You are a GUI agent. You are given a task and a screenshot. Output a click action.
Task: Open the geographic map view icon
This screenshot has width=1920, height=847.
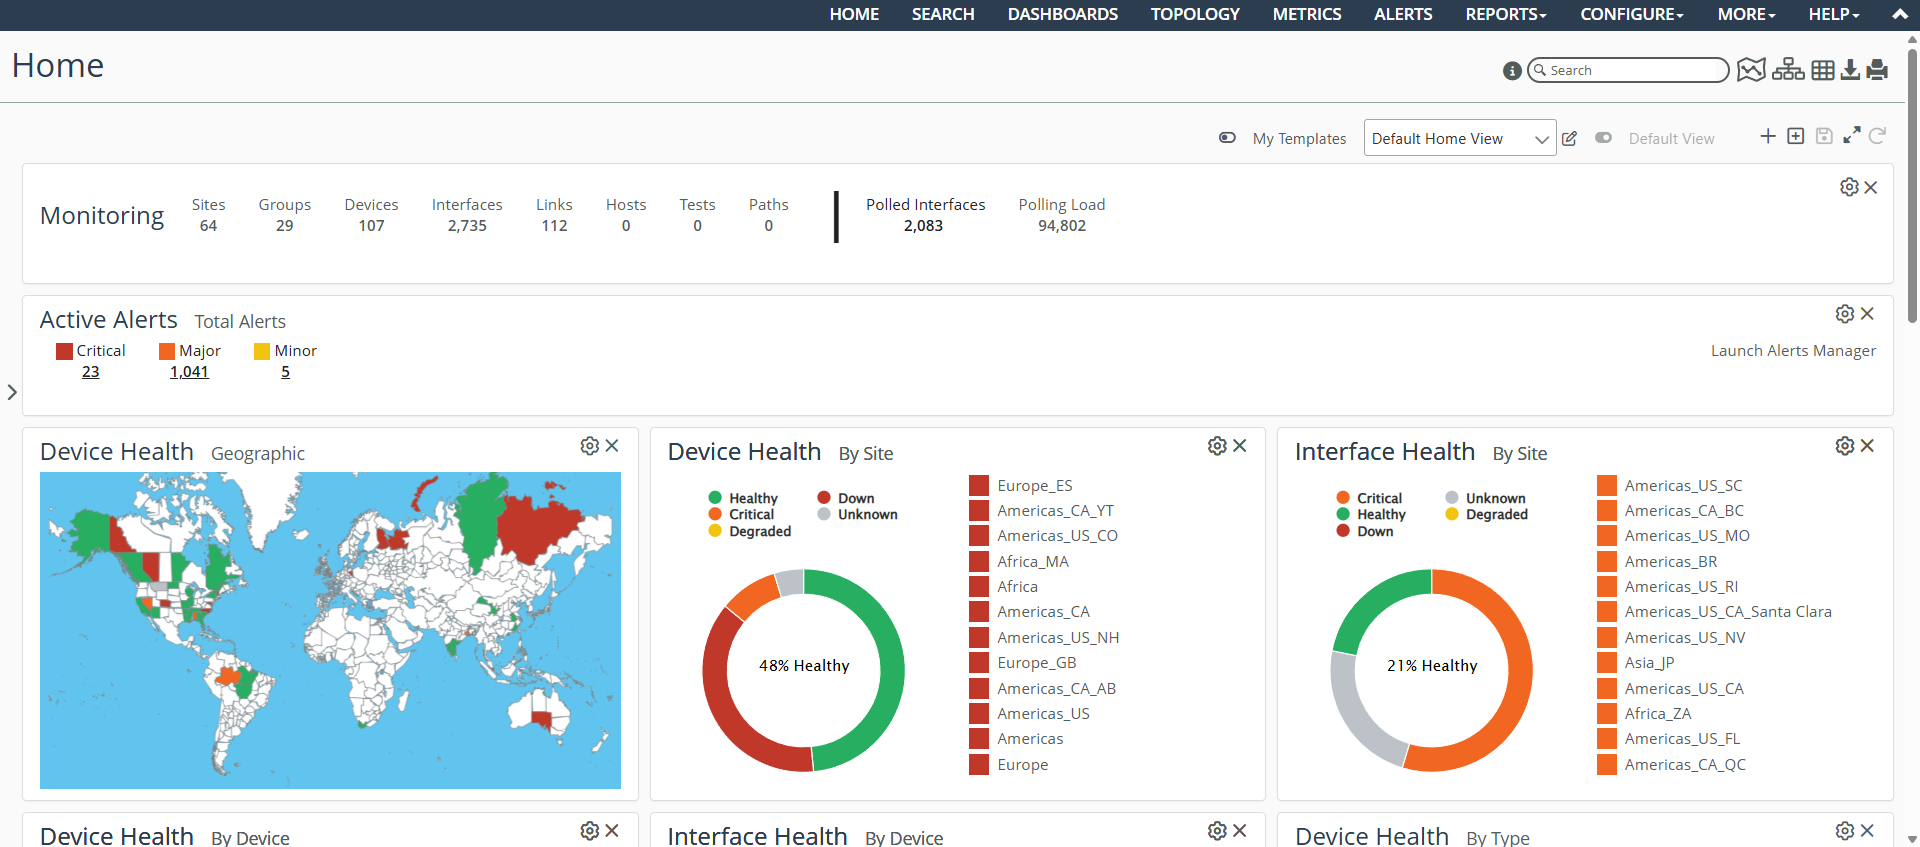pos(1751,70)
